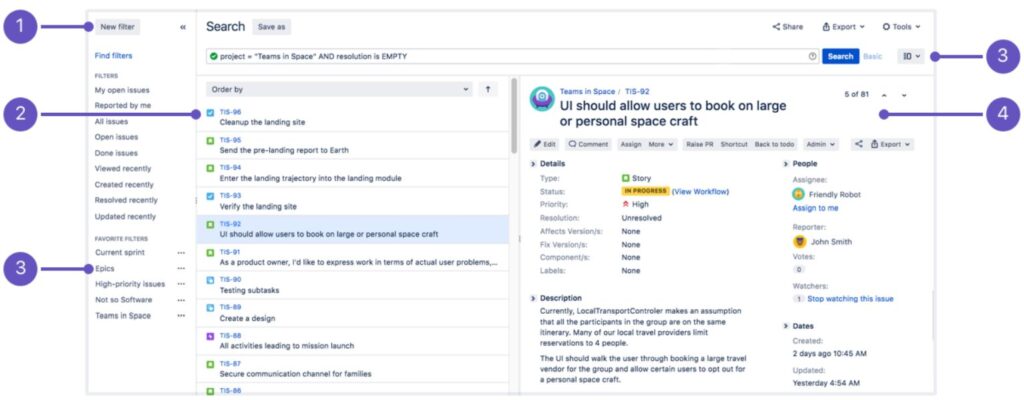The image size is (1024, 400).
Task: Open Not so Software options ellipsis
Action: point(181,300)
